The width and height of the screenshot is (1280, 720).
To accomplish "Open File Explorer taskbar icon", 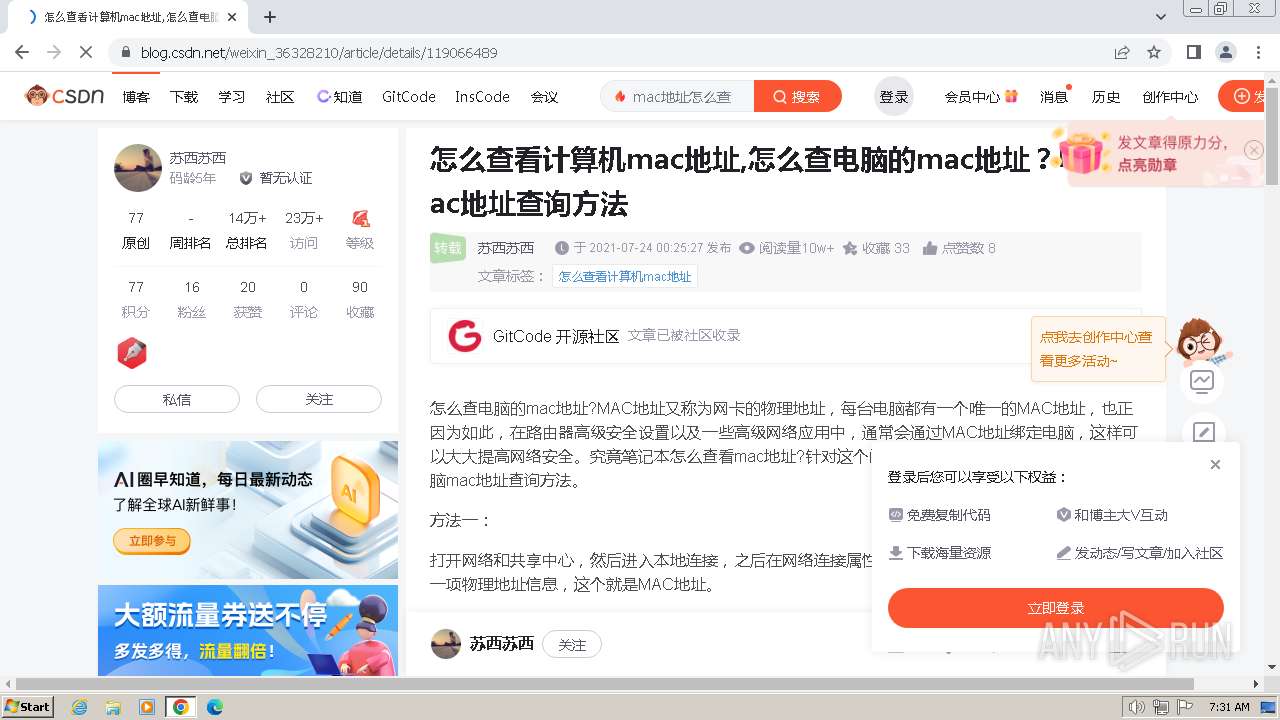I will coord(113,707).
